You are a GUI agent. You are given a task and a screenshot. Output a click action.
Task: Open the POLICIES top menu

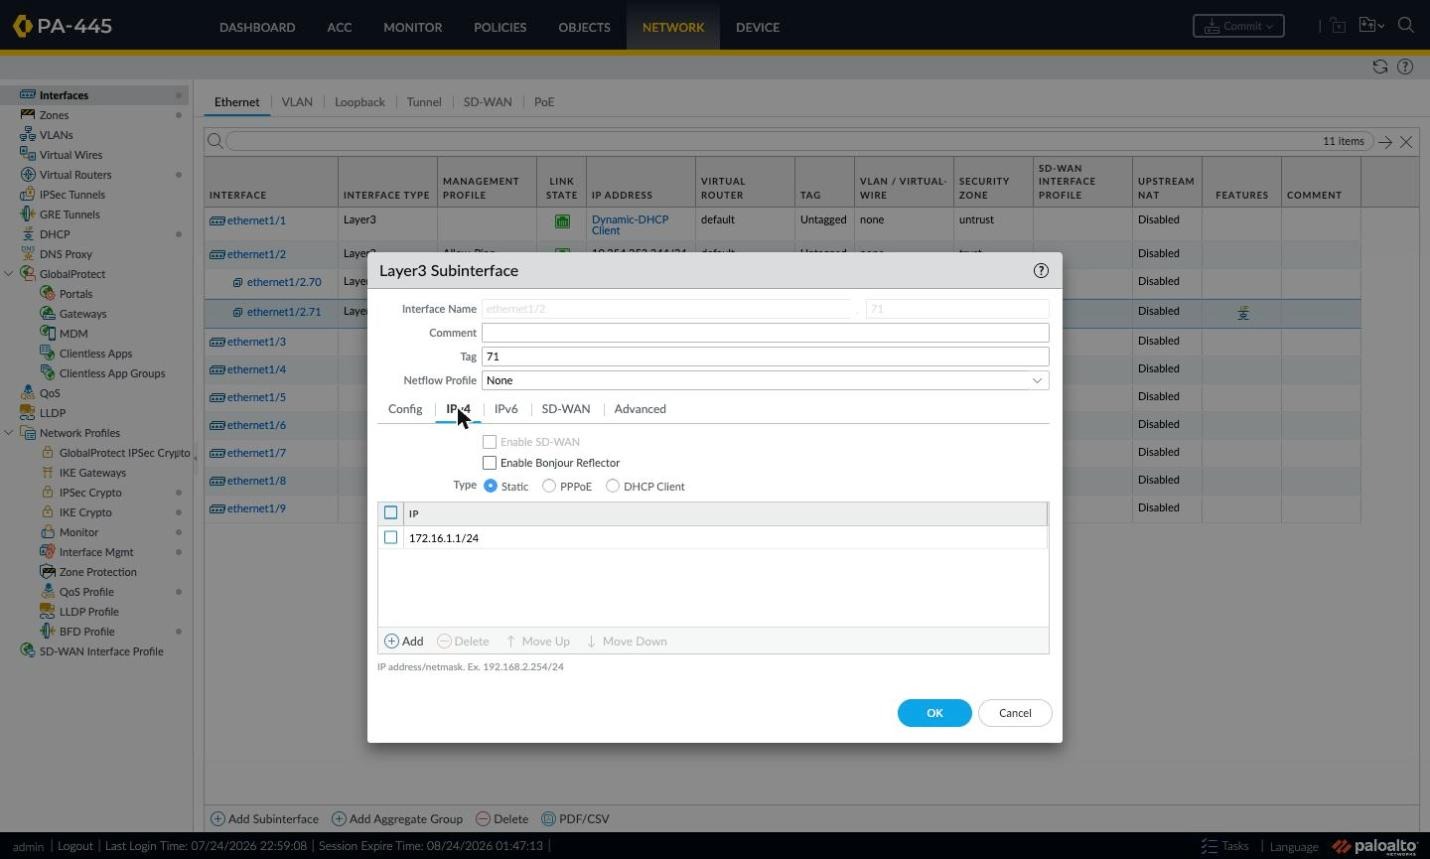pyautogui.click(x=500, y=27)
